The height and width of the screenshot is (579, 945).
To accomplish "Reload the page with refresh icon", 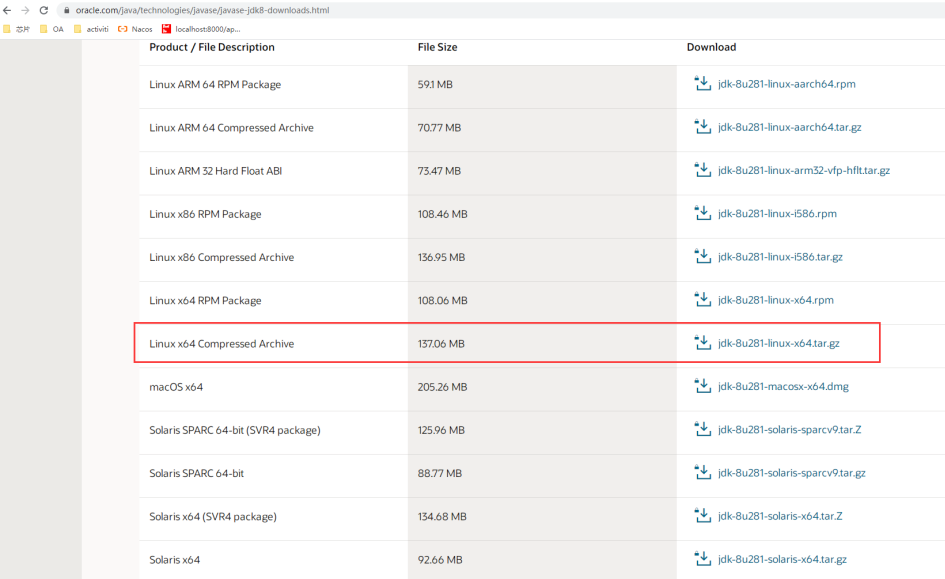I will [x=43, y=10].
